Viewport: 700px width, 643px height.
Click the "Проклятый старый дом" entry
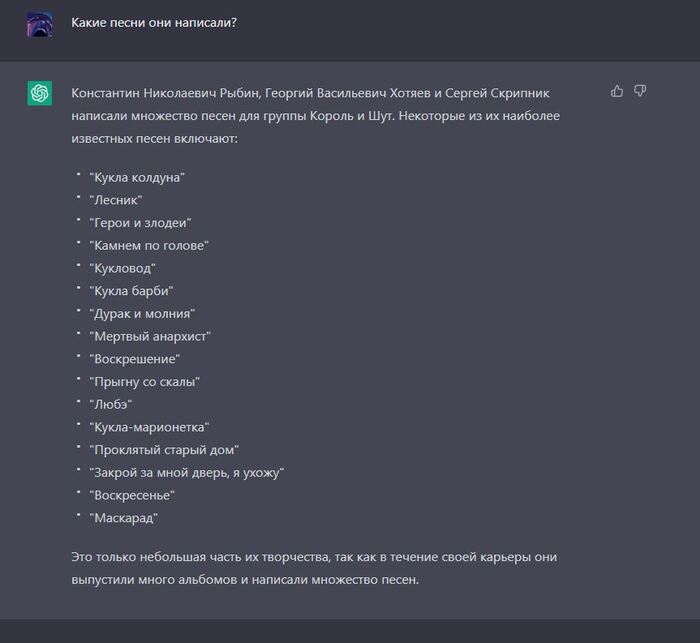pyautogui.click(x=163, y=450)
